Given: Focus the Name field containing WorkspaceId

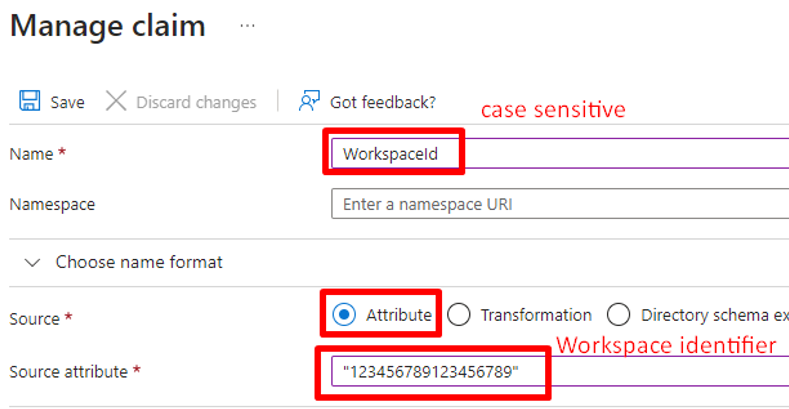Looking at the screenshot, I should pyautogui.click(x=560, y=154).
